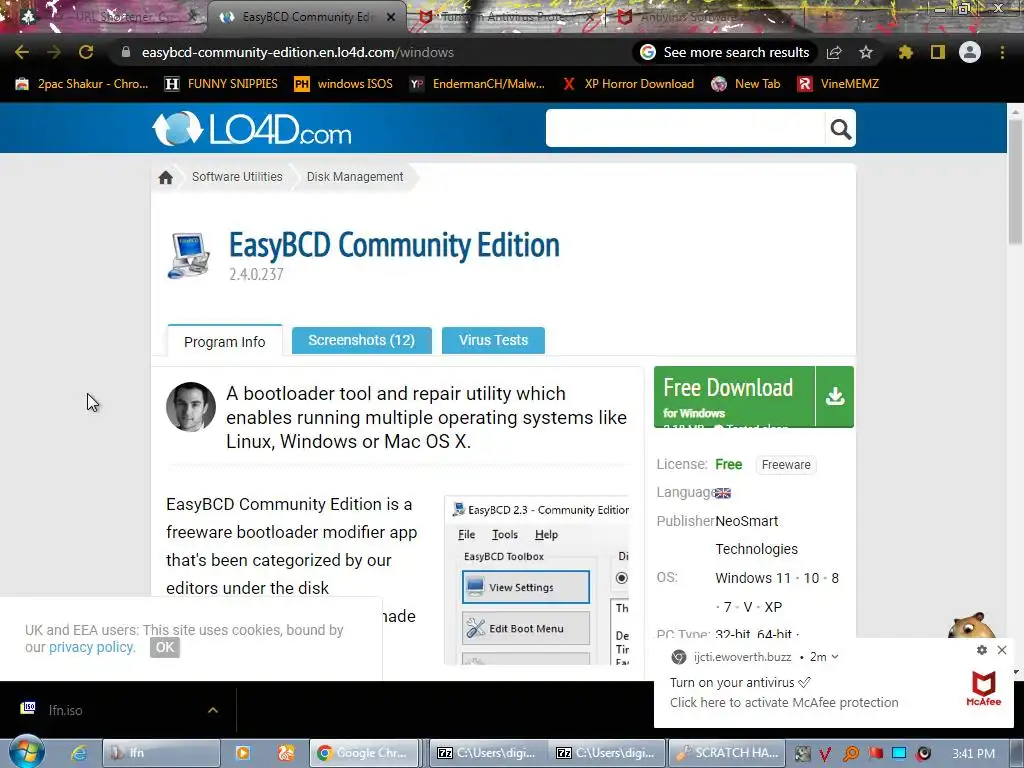This screenshot has height=768, width=1024.
Task: Click See more search results chip
Action: tap(724, 52)
